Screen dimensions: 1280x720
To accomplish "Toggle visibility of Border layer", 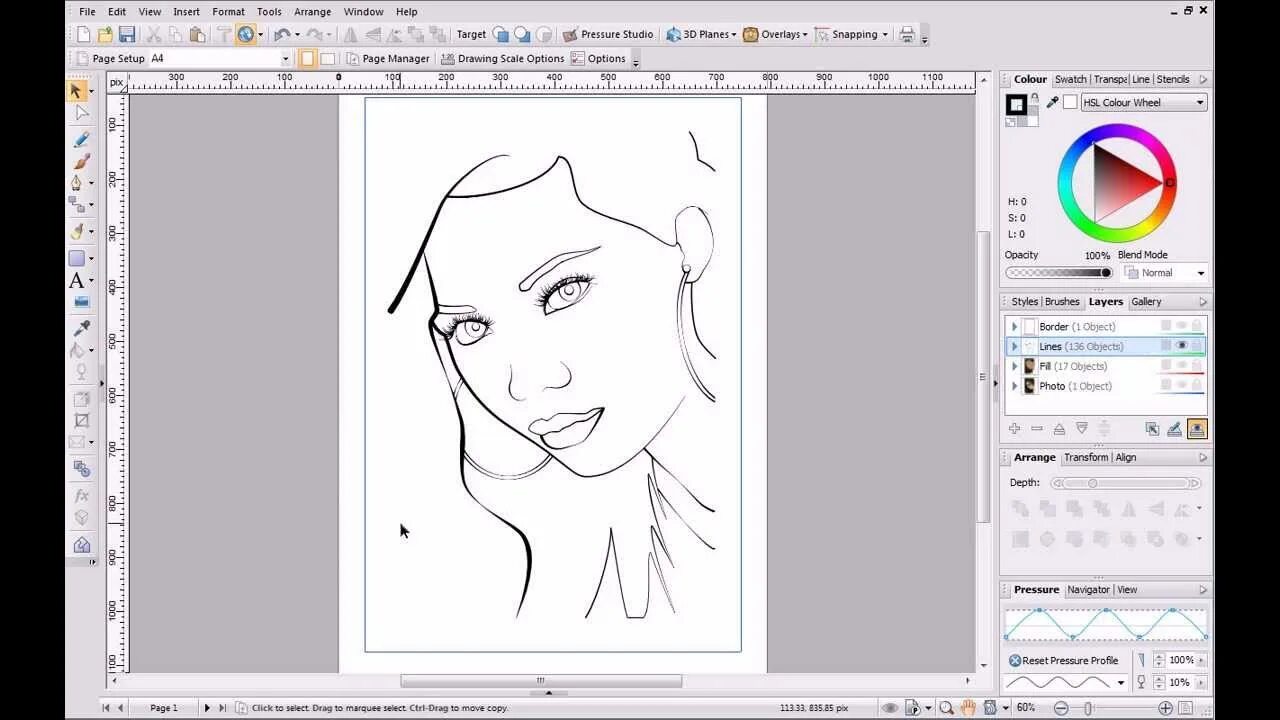I will [x=1181, y=326].
